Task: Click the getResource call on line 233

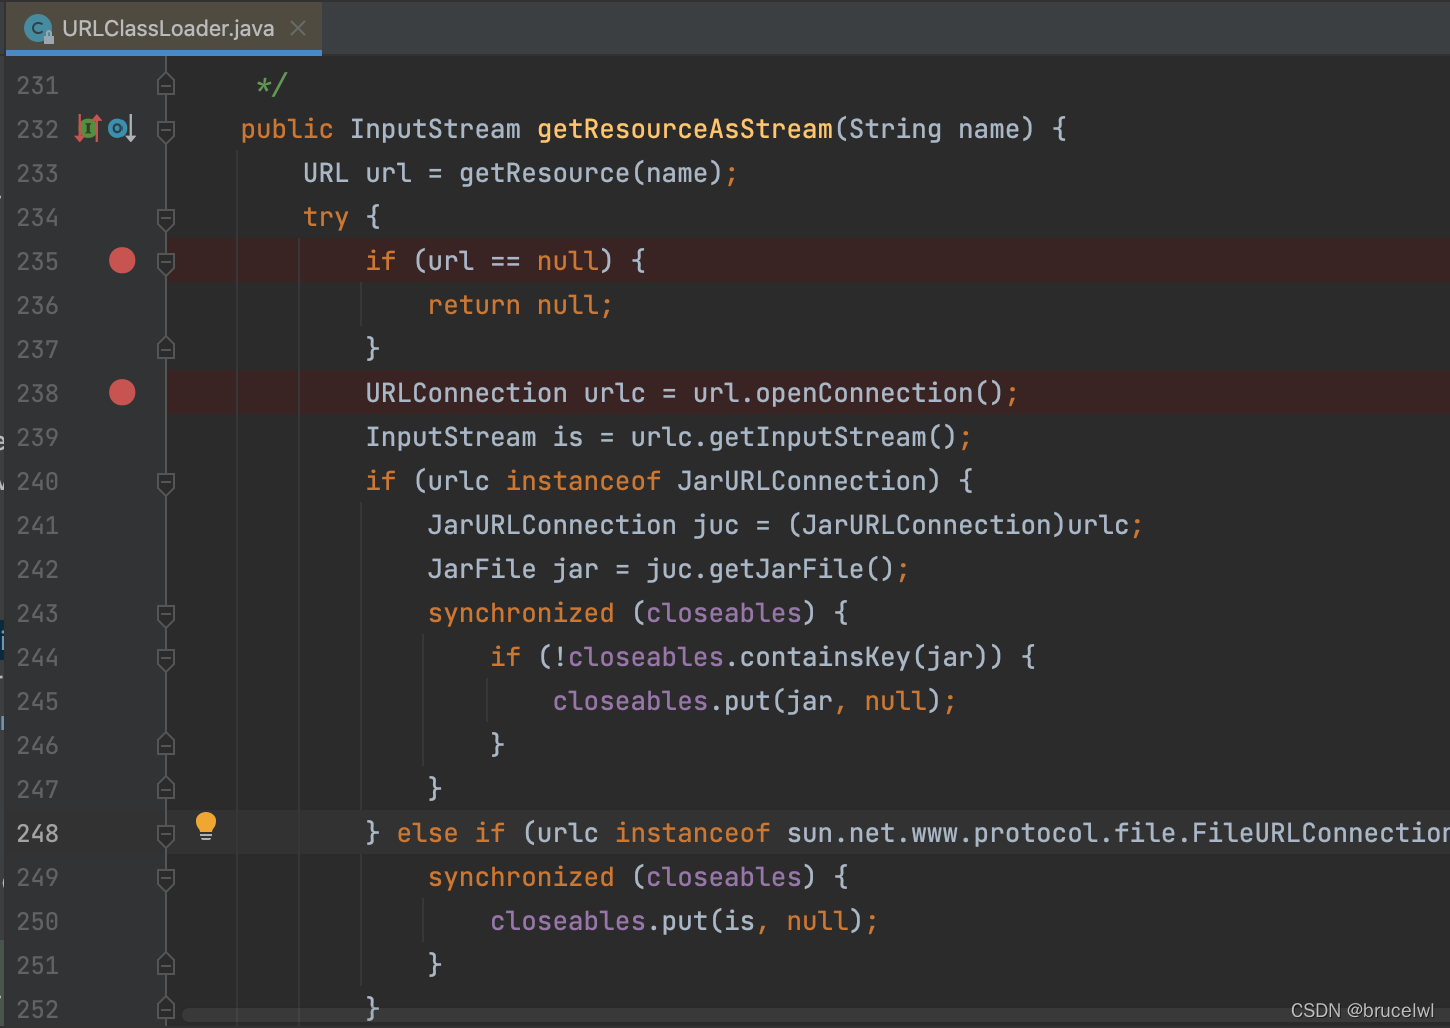Action: [544, 173]
